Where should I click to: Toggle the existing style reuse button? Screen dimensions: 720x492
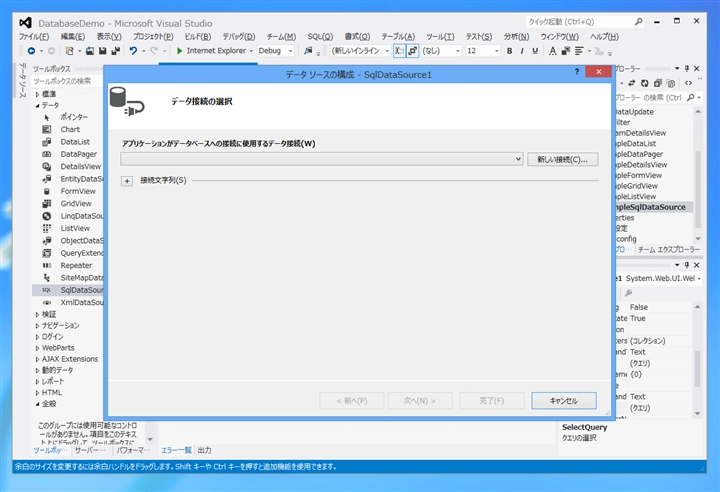(x=413, y=51)
